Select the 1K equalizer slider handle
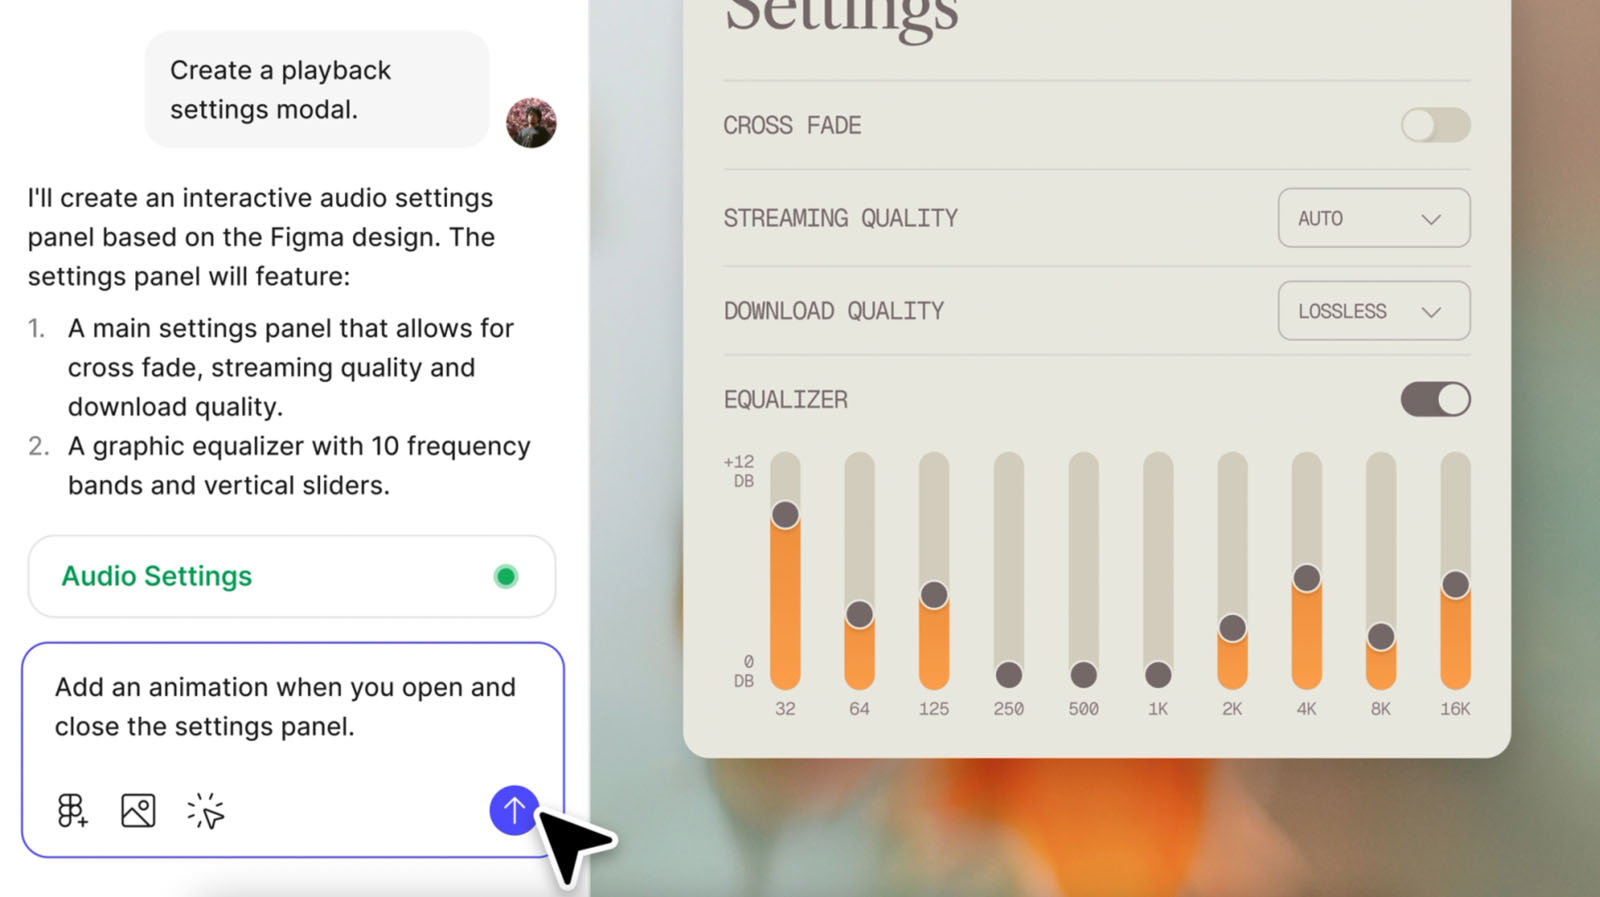This screenshot has height=897, width=1600. click(x=1157, y=675)
